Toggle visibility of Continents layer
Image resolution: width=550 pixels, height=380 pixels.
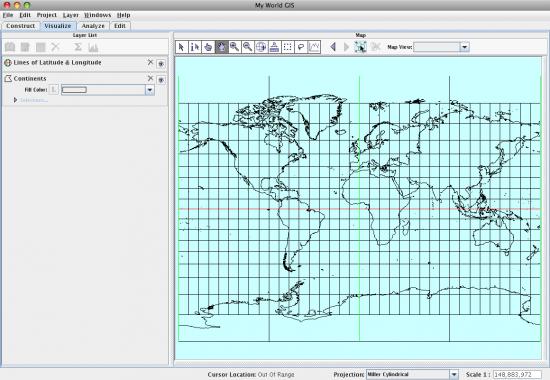pyautogui.click(x=161, y=80)
